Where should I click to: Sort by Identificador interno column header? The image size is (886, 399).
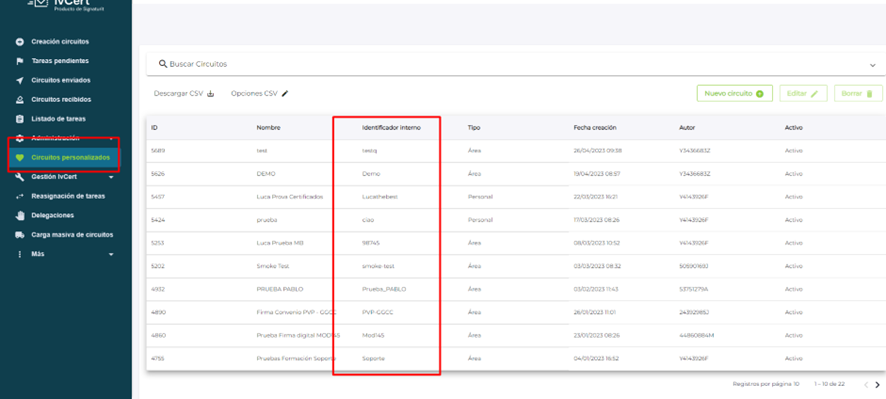(x=391, y=128)
